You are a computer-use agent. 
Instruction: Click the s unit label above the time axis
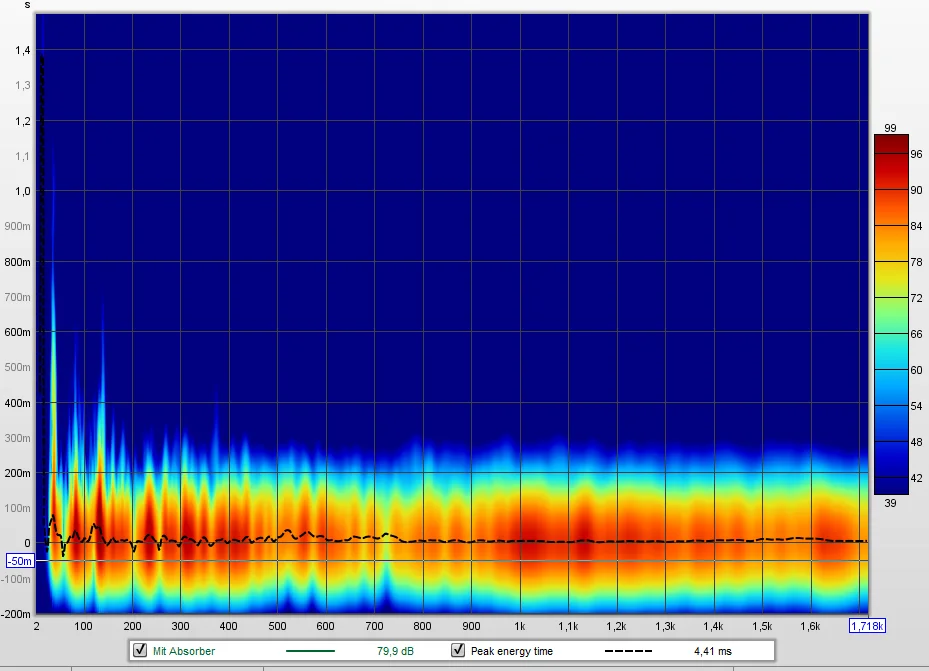27,5
